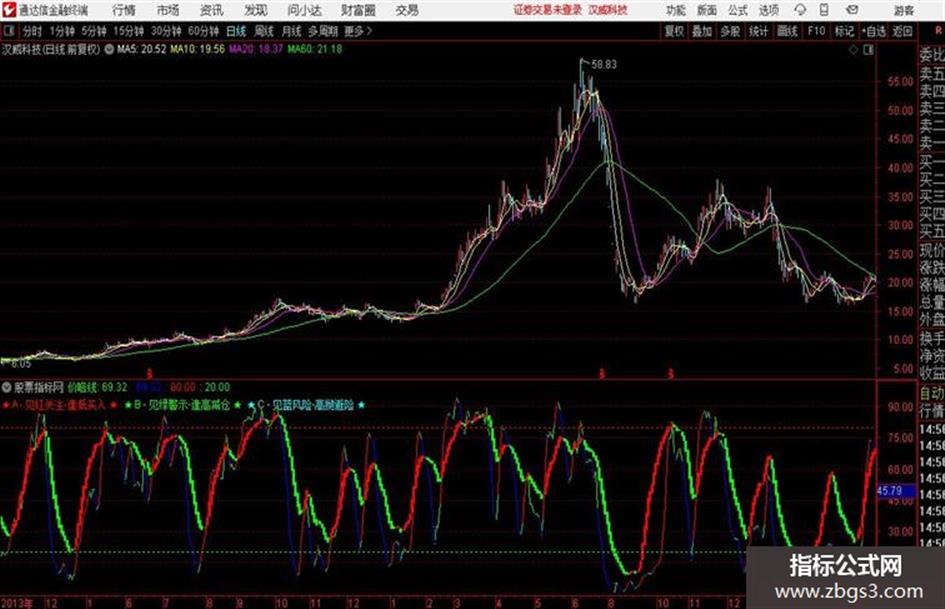
Task: Open the 版面 menu
Action: pyautogui.click(x=706, y=10)
